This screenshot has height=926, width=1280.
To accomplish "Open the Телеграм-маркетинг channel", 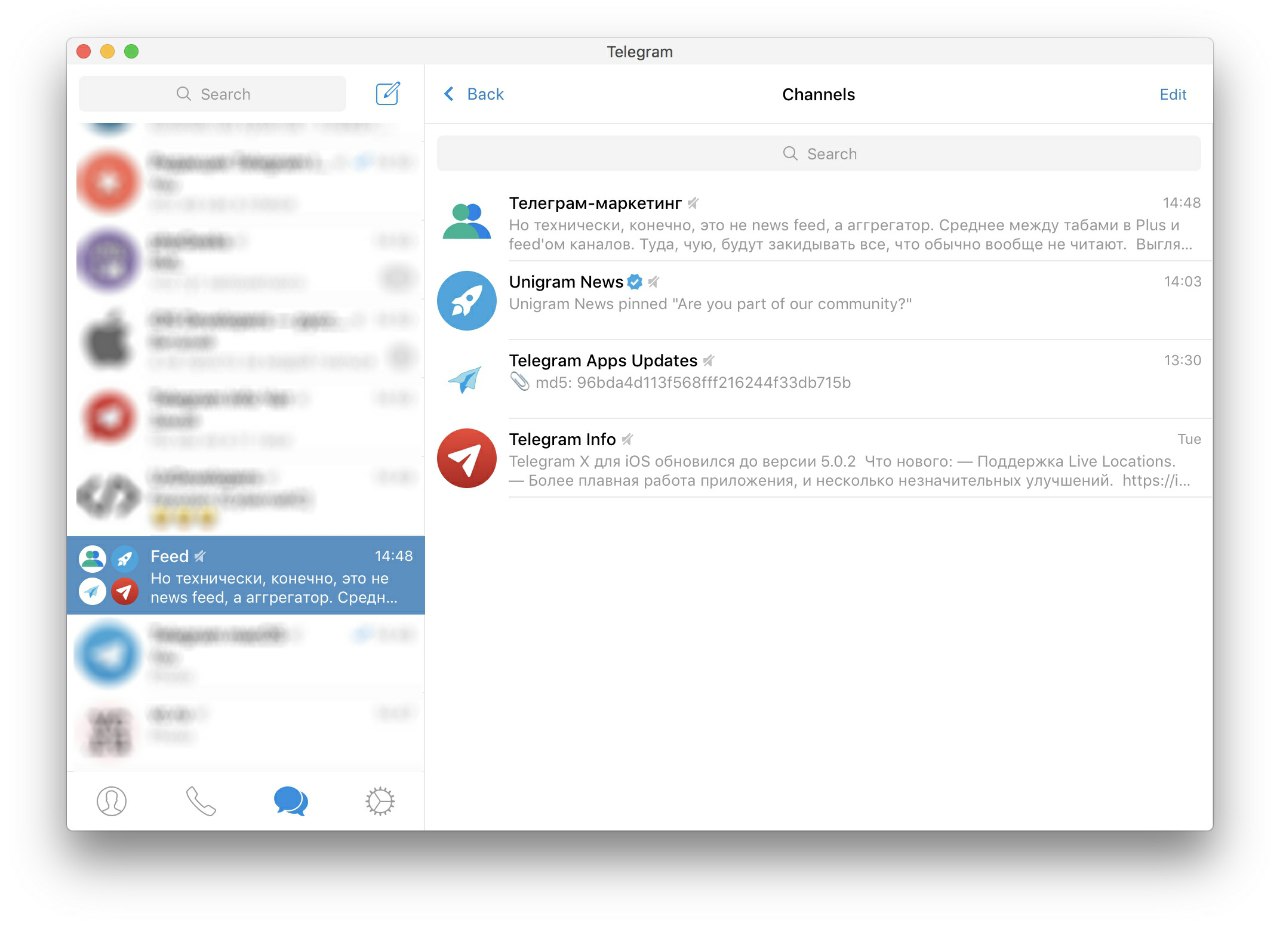I will point(819,222).
